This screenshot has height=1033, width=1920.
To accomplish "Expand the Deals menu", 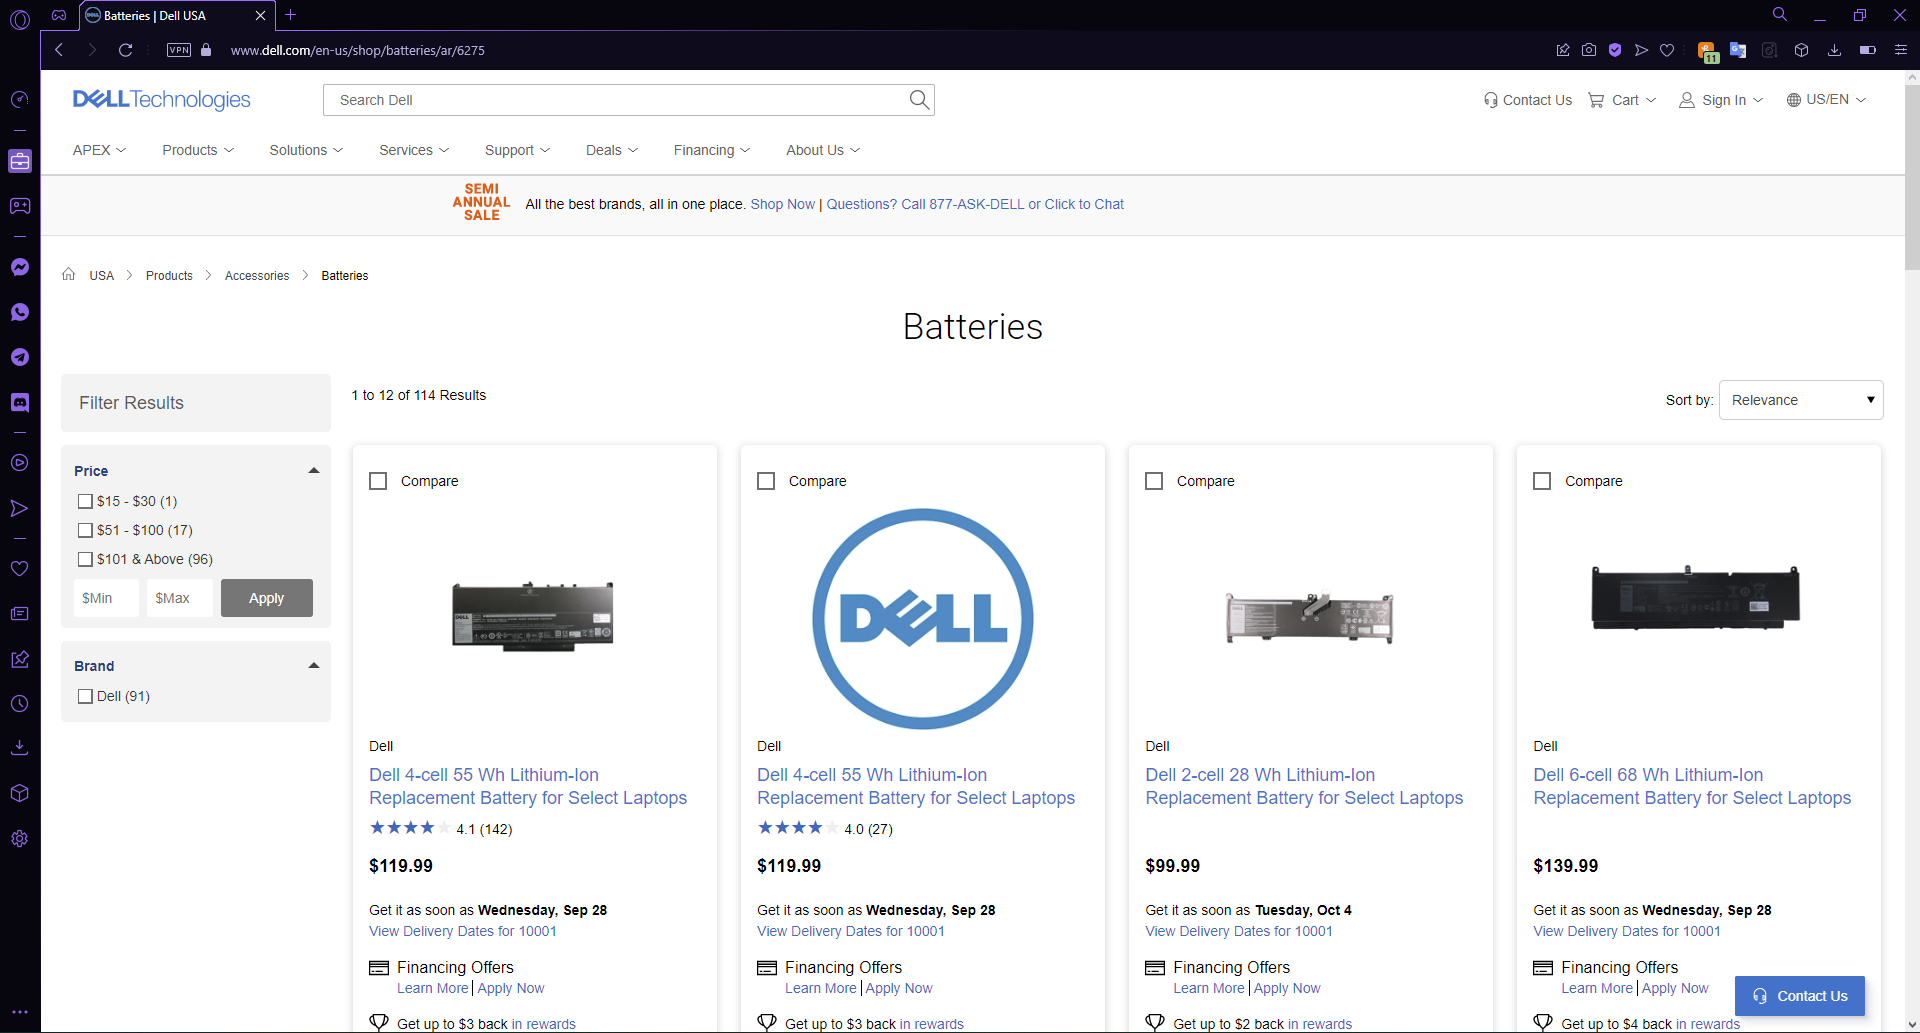I will (x=611, y=150).
